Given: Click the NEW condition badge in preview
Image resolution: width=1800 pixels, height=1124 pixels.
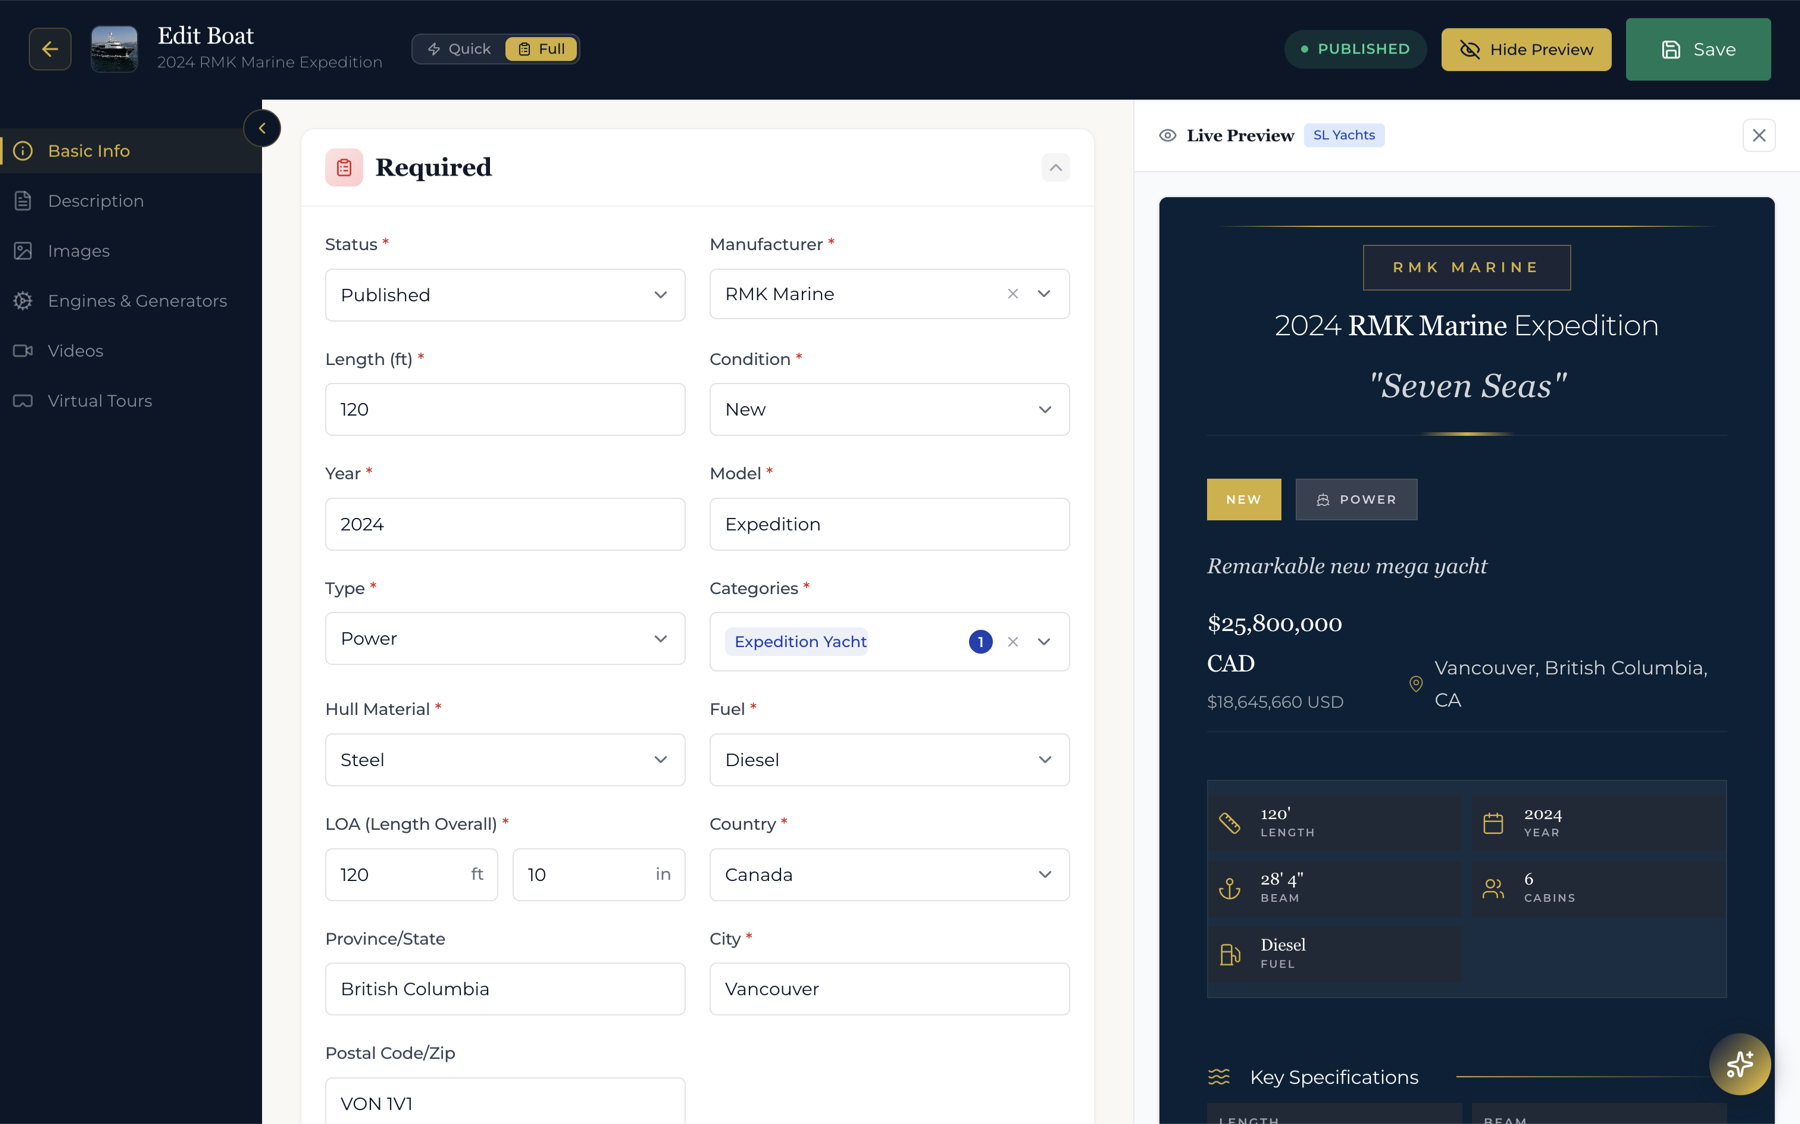Looking at the screenshot, I should tap(1243, 499).
